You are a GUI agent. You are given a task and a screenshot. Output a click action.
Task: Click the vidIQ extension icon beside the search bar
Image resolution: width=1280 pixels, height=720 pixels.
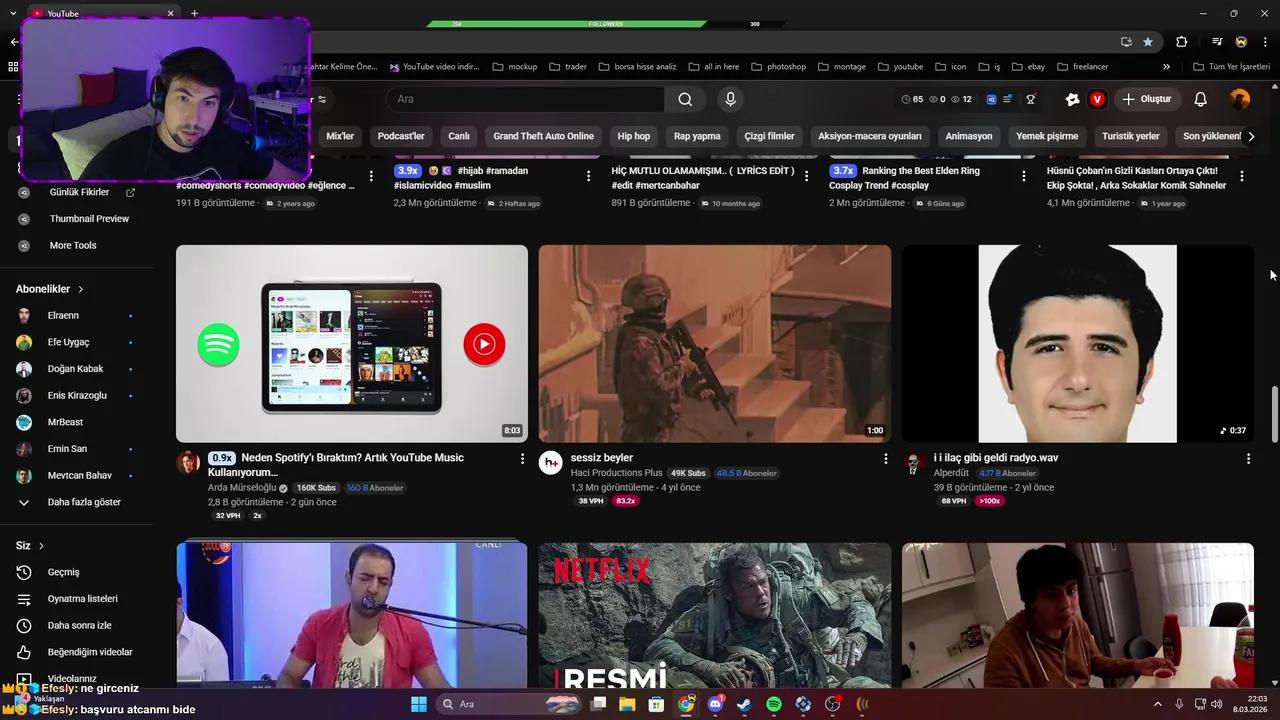pos(1097,99)
